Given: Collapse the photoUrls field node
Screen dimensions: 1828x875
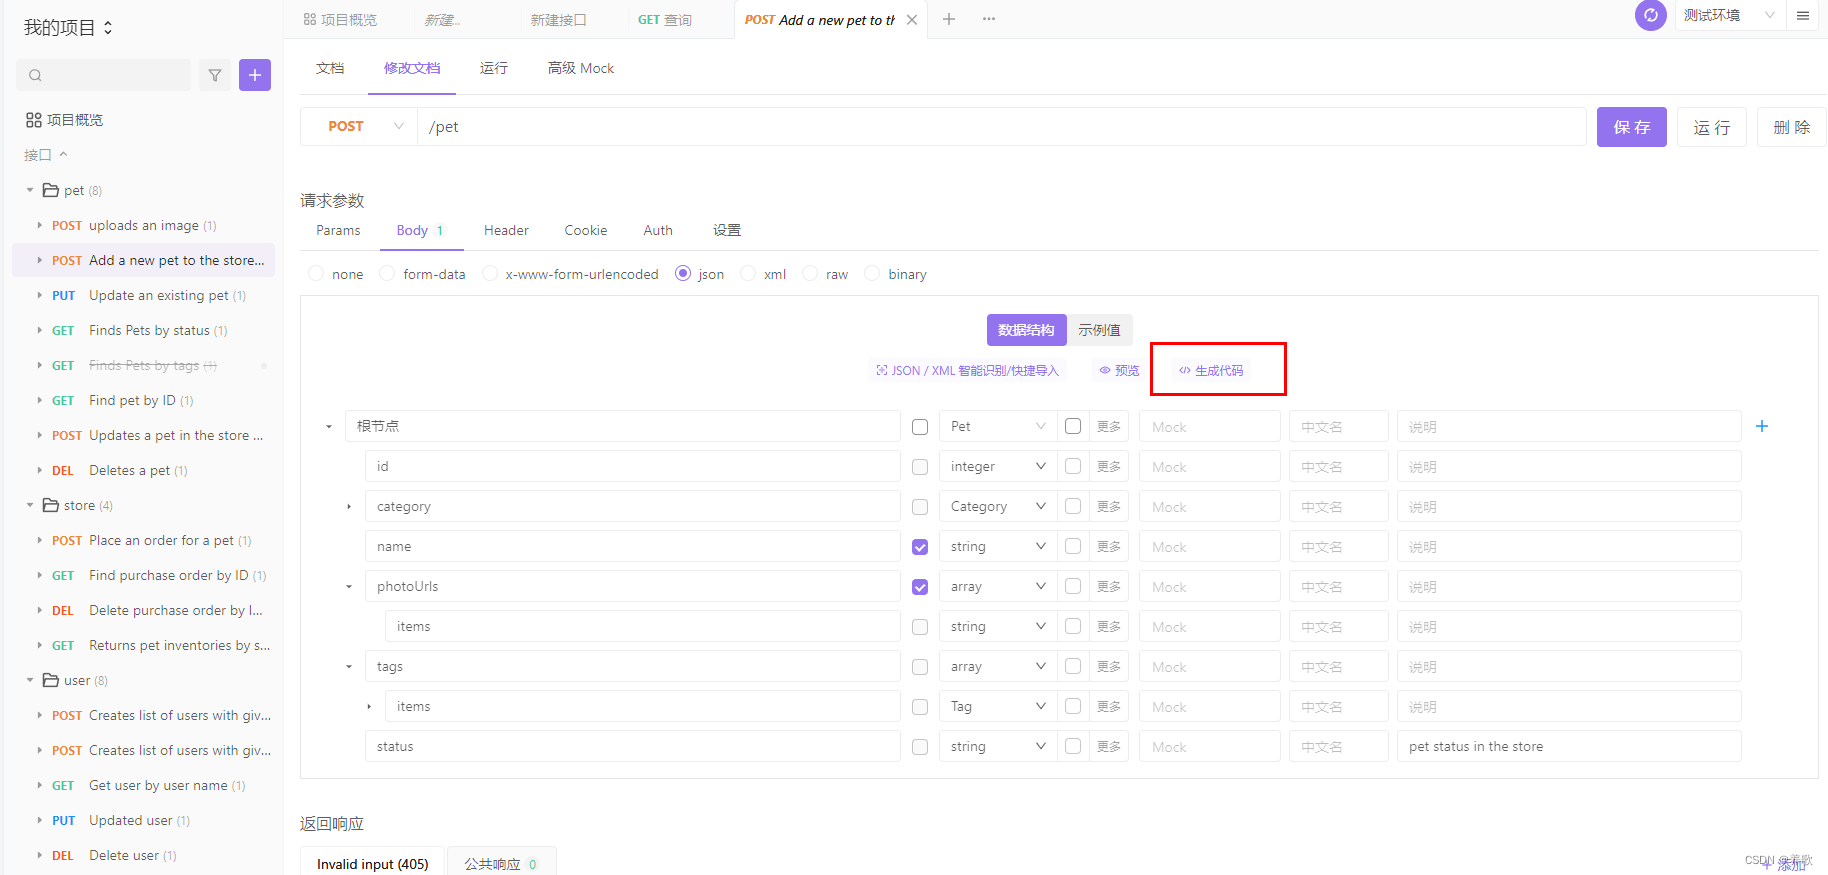Looking at the screenshot, I should (349, 587).
